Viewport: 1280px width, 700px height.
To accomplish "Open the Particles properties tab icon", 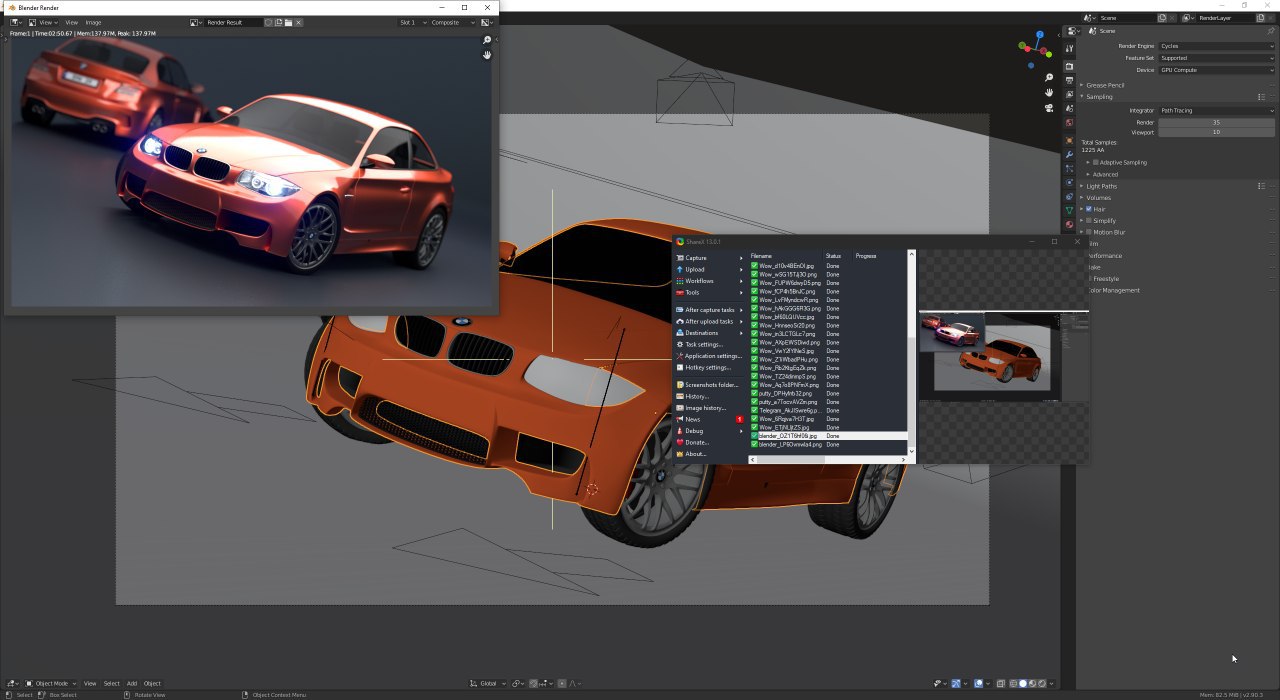I will [1069, 169].
